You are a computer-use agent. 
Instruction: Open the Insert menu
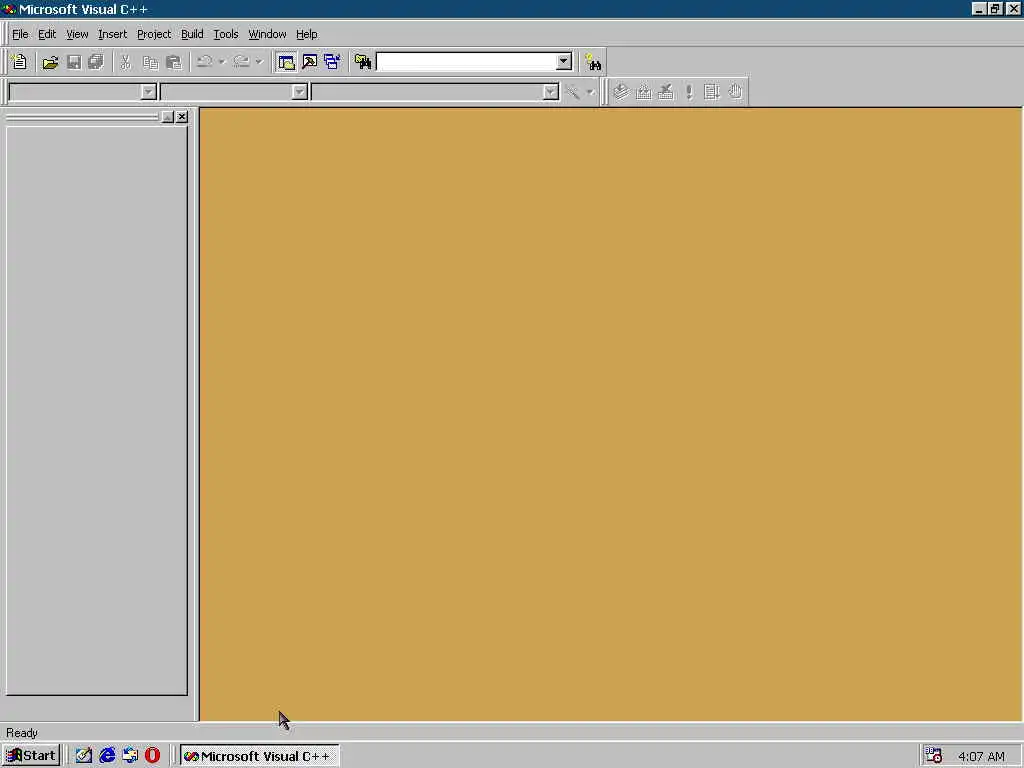tap(112, 35)
